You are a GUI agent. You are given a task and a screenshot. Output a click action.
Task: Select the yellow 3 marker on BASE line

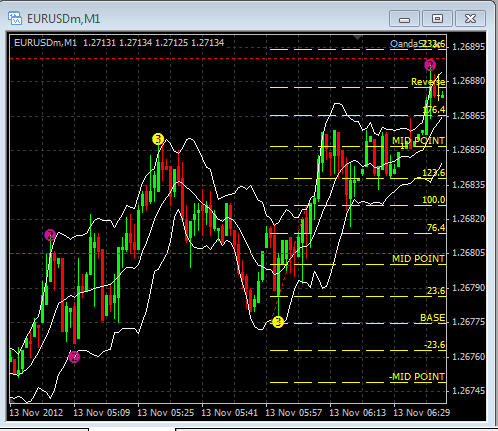(x=278, y=322)
